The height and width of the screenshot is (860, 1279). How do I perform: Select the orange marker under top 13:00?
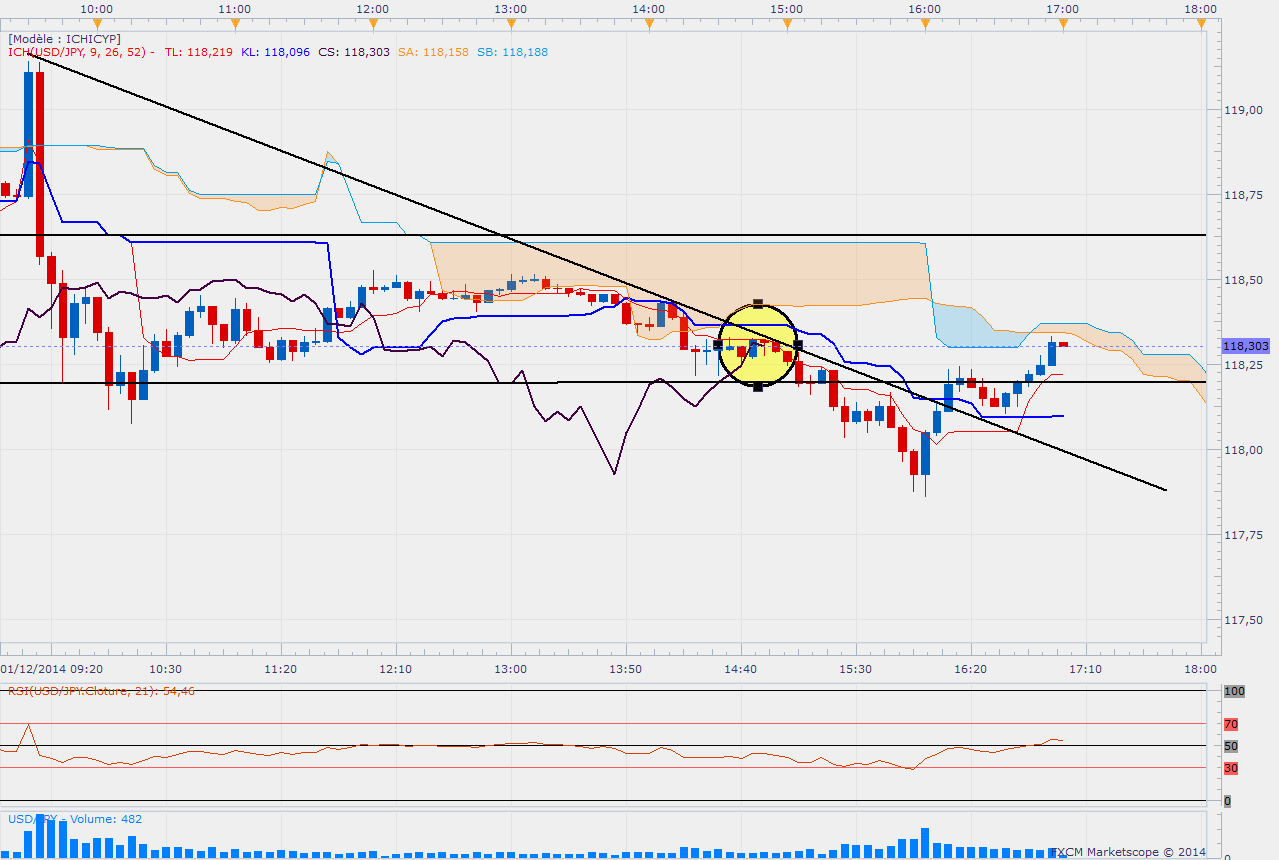tap(510, 25)
